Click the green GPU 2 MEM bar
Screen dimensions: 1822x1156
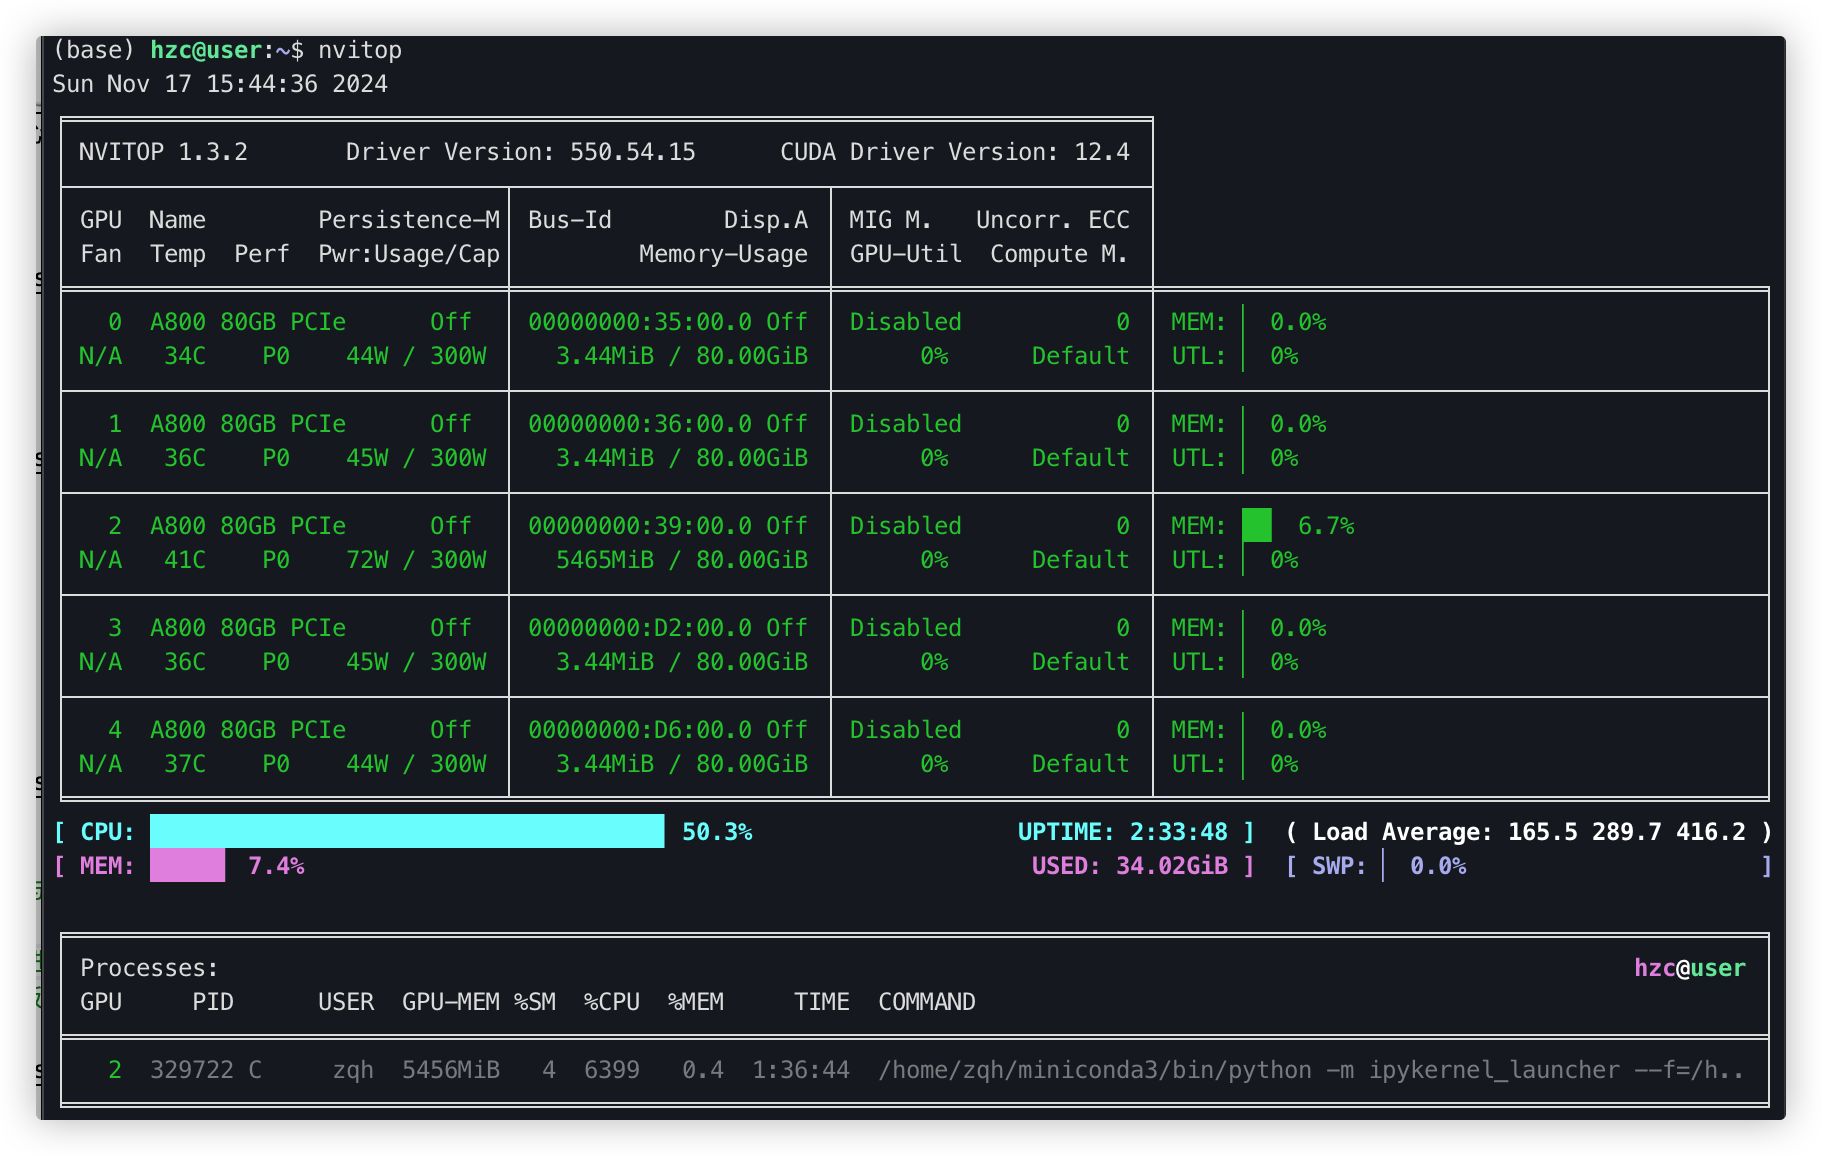click(1257, 525)
